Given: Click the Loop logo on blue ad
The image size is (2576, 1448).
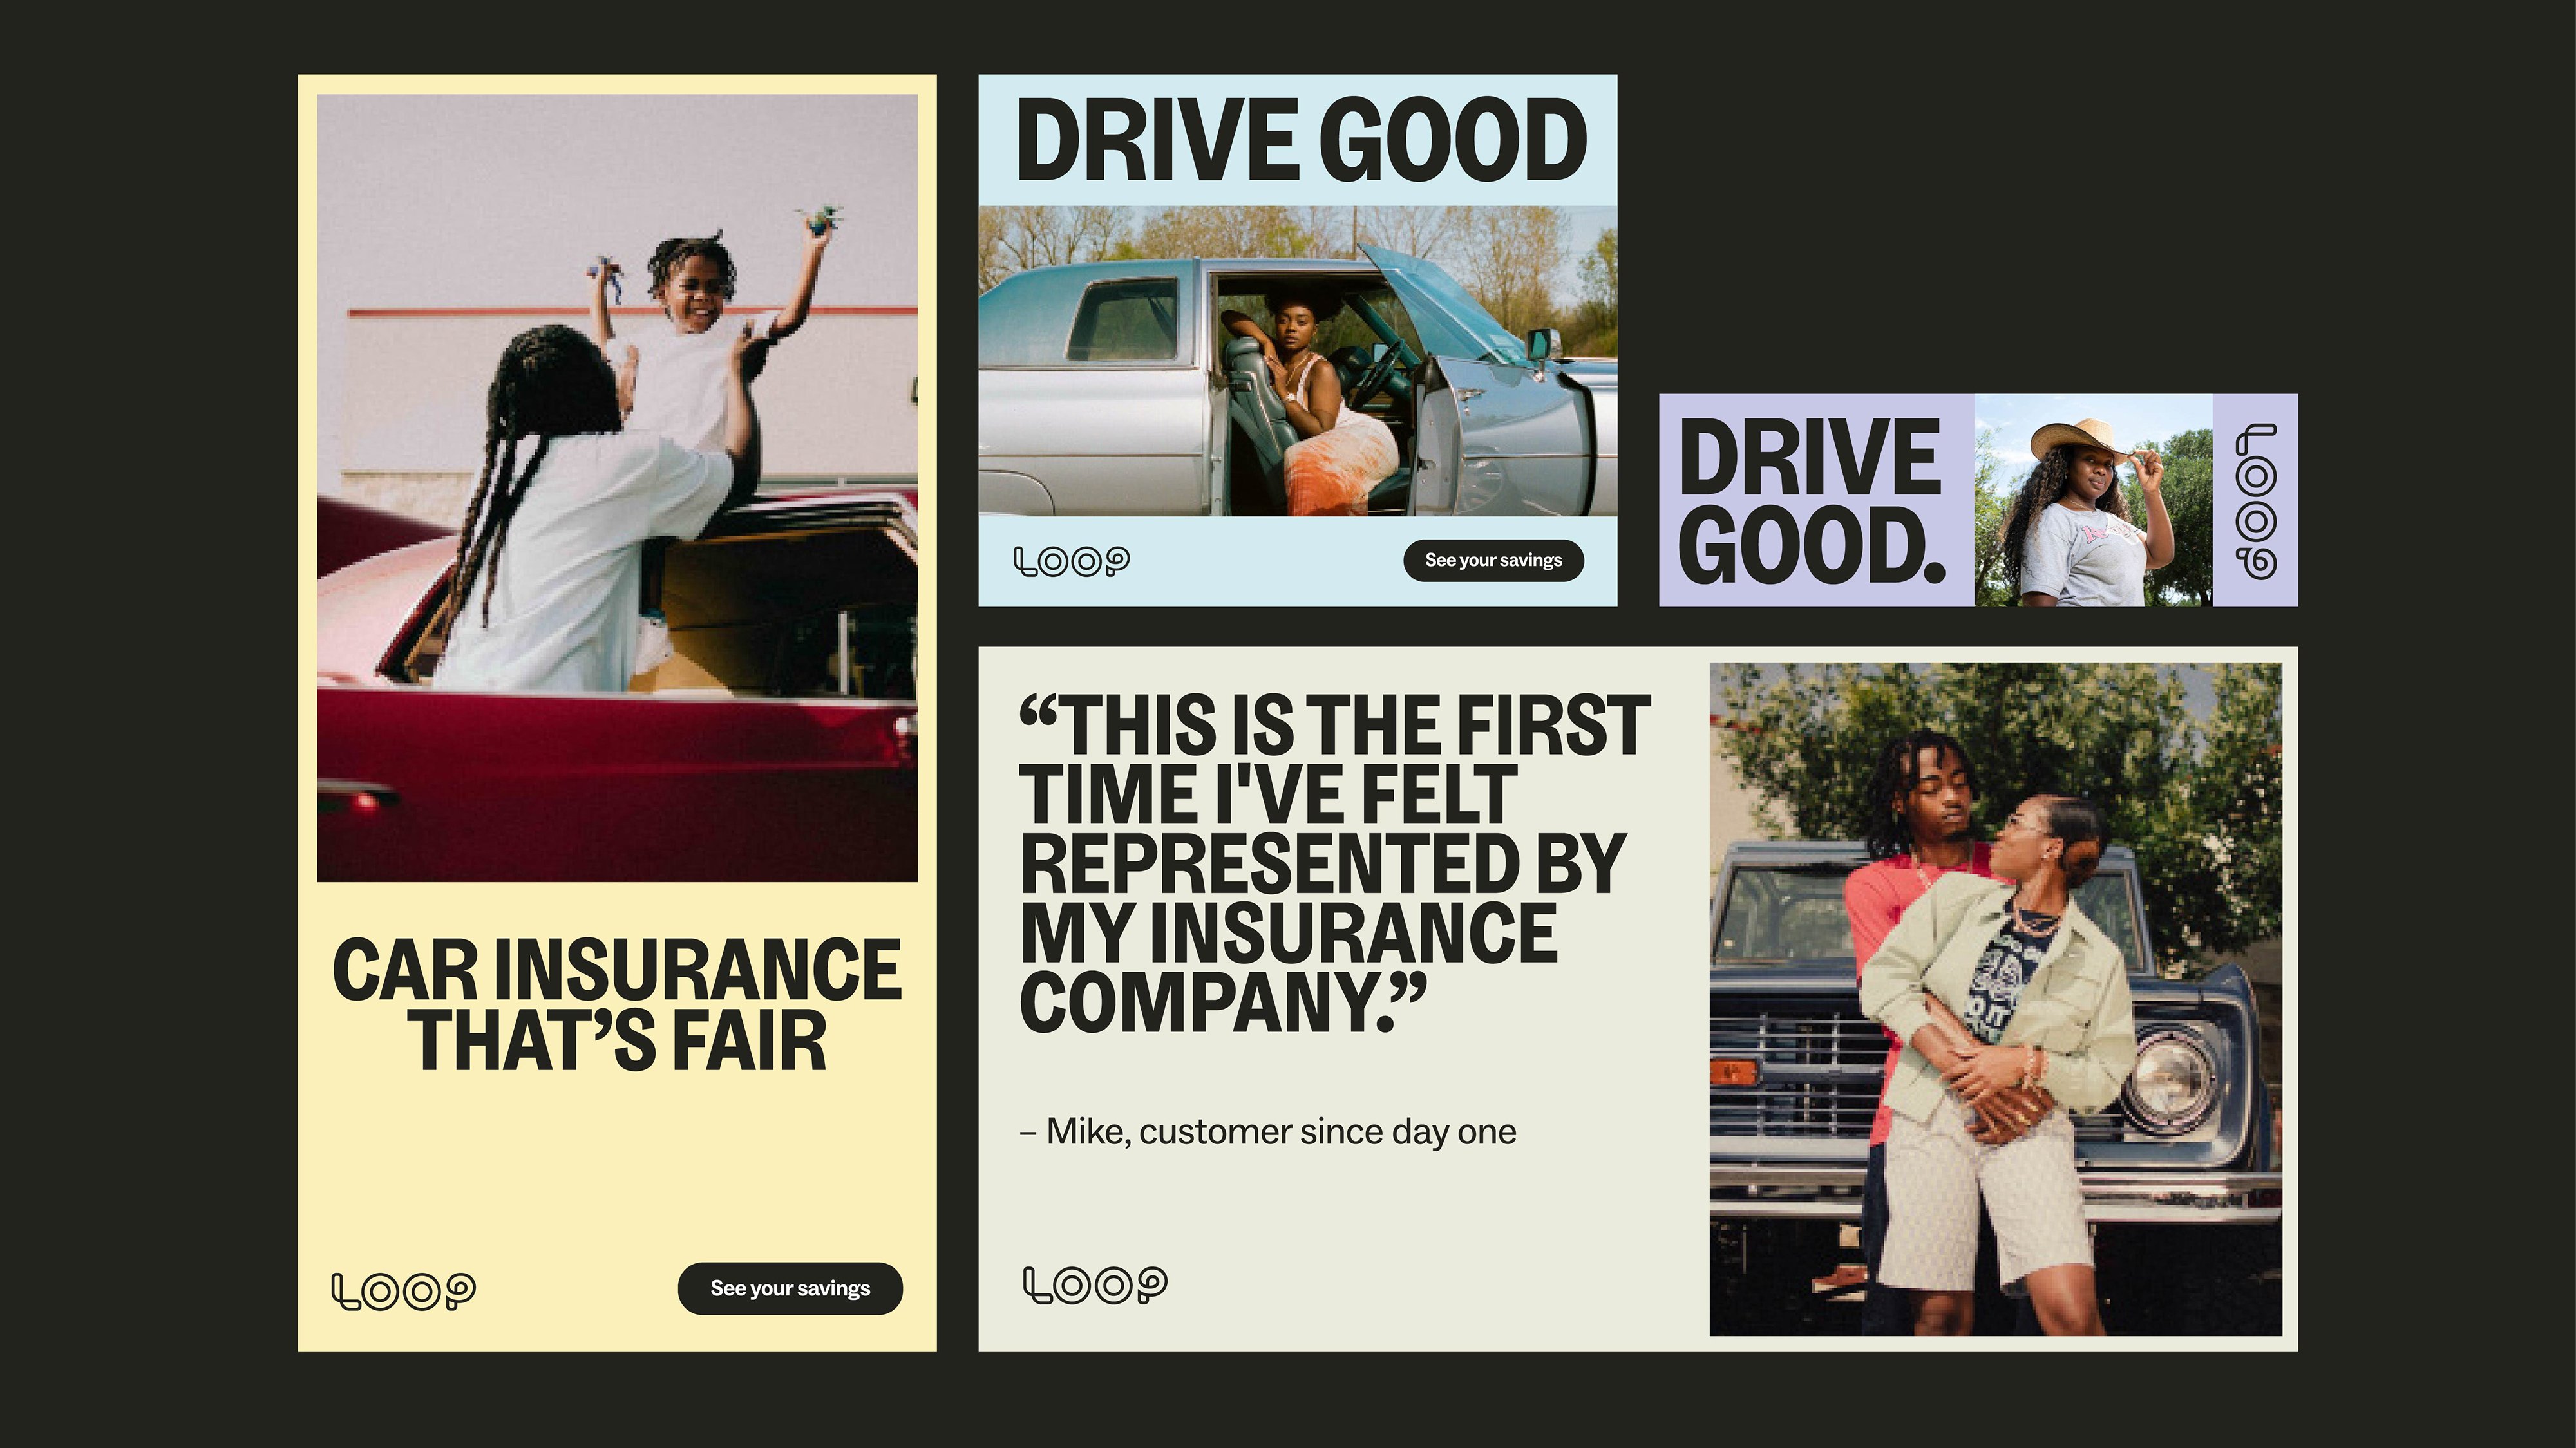Looking at the screenshot, I should pyautogui.click(x=1072, y=561).
